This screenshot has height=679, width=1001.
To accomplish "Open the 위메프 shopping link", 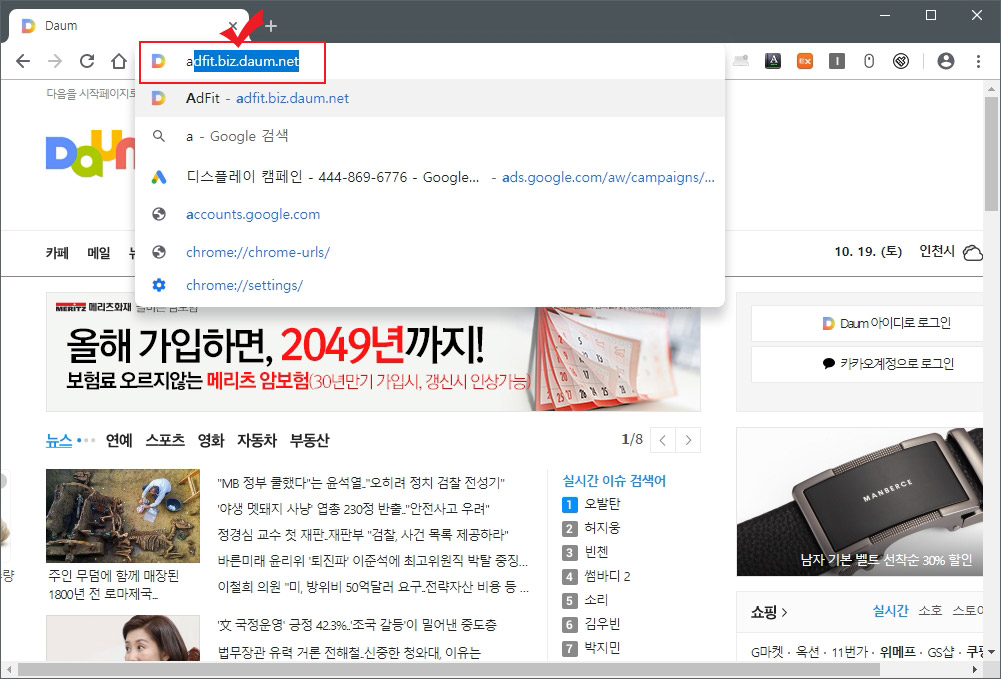I will click(x=898, y=652).
